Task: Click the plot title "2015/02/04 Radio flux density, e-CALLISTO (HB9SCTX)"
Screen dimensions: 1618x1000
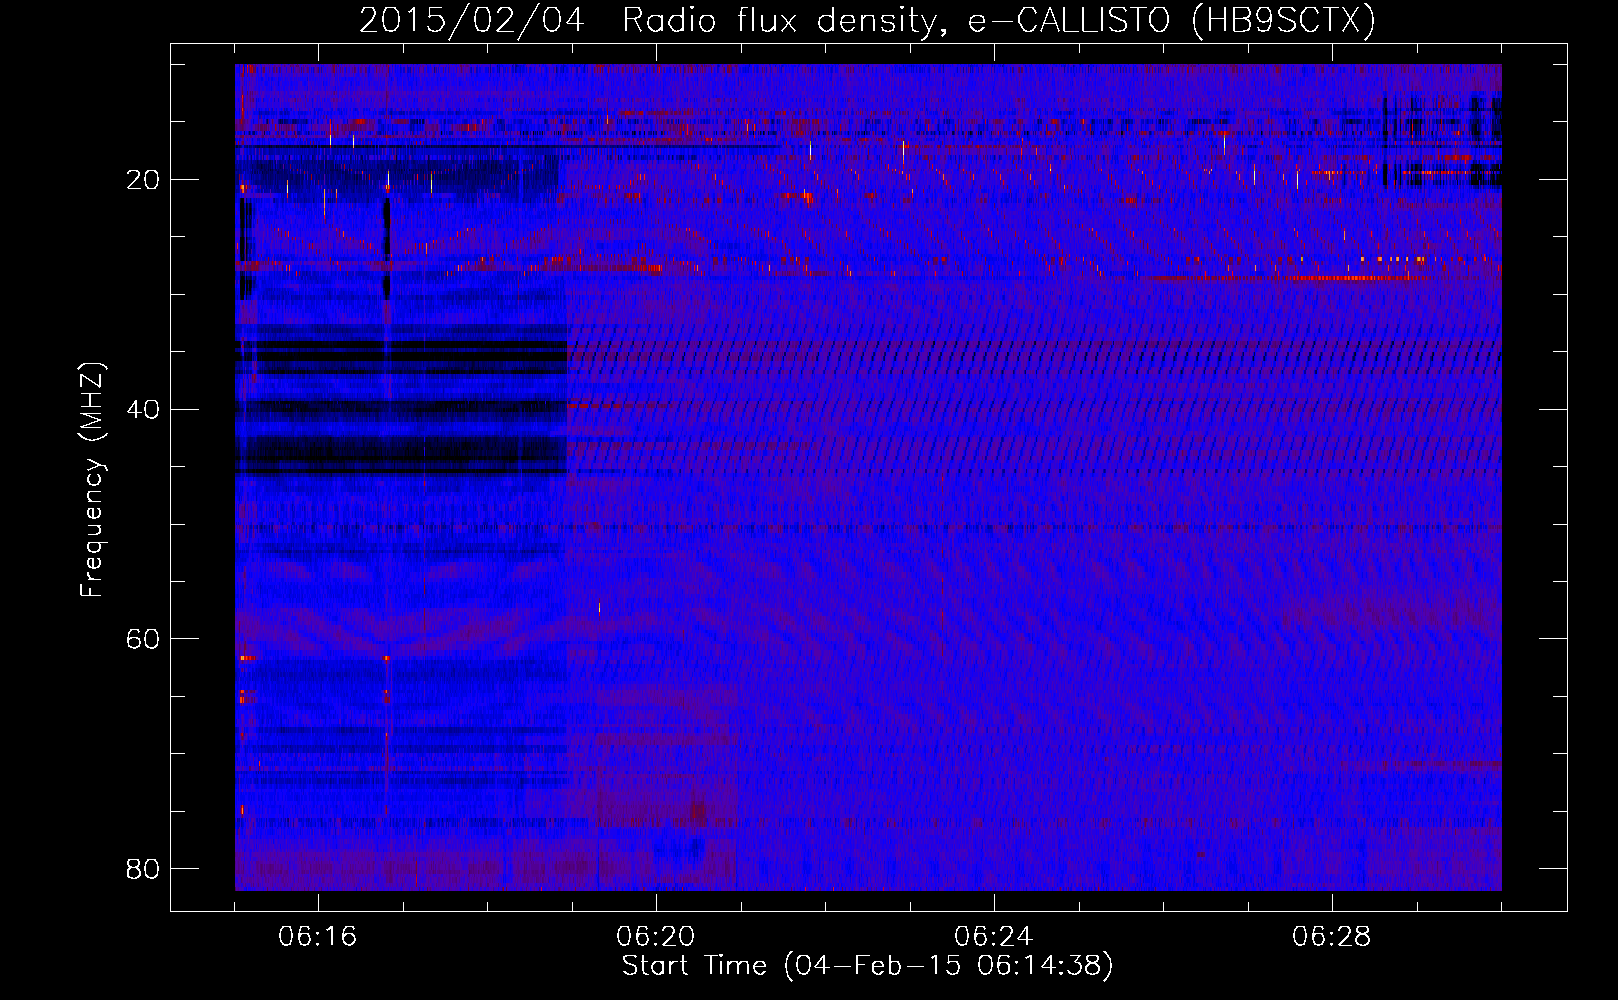Action: [x=867, y=20]
